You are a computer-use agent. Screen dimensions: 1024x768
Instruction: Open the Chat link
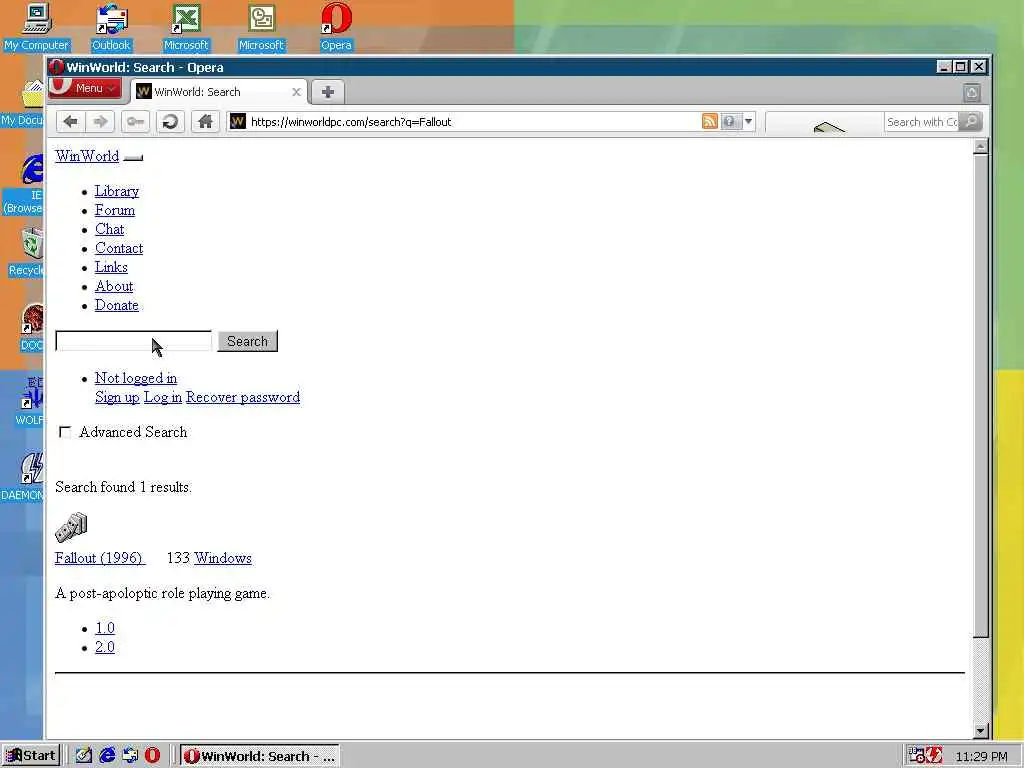[110, 229]
